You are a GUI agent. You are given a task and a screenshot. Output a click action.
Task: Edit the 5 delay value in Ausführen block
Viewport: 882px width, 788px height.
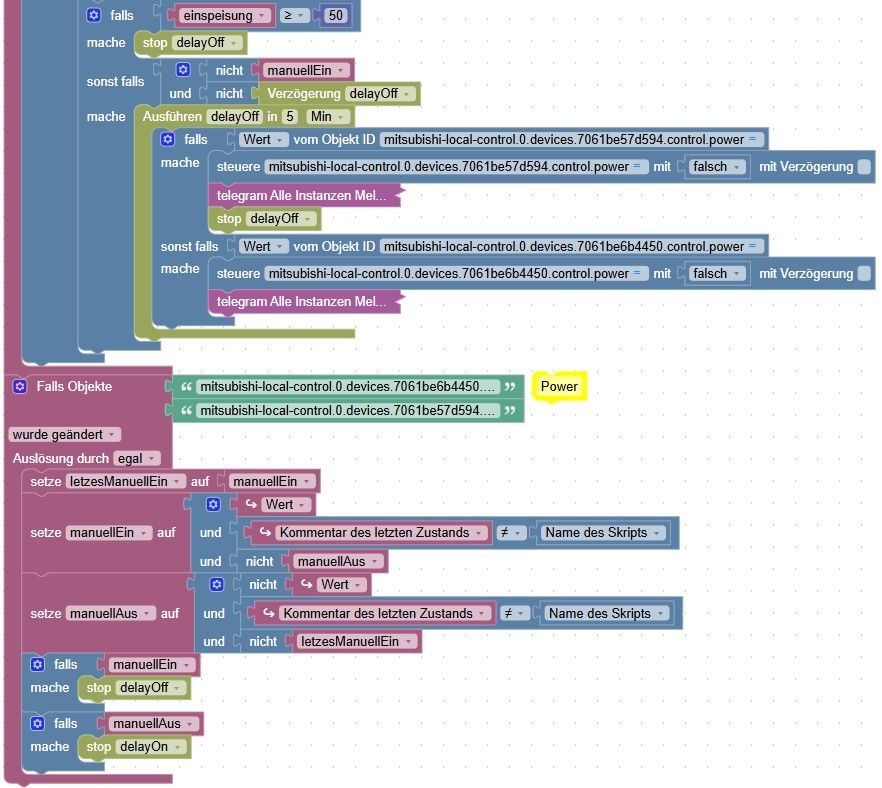click(x=290, y=116)
